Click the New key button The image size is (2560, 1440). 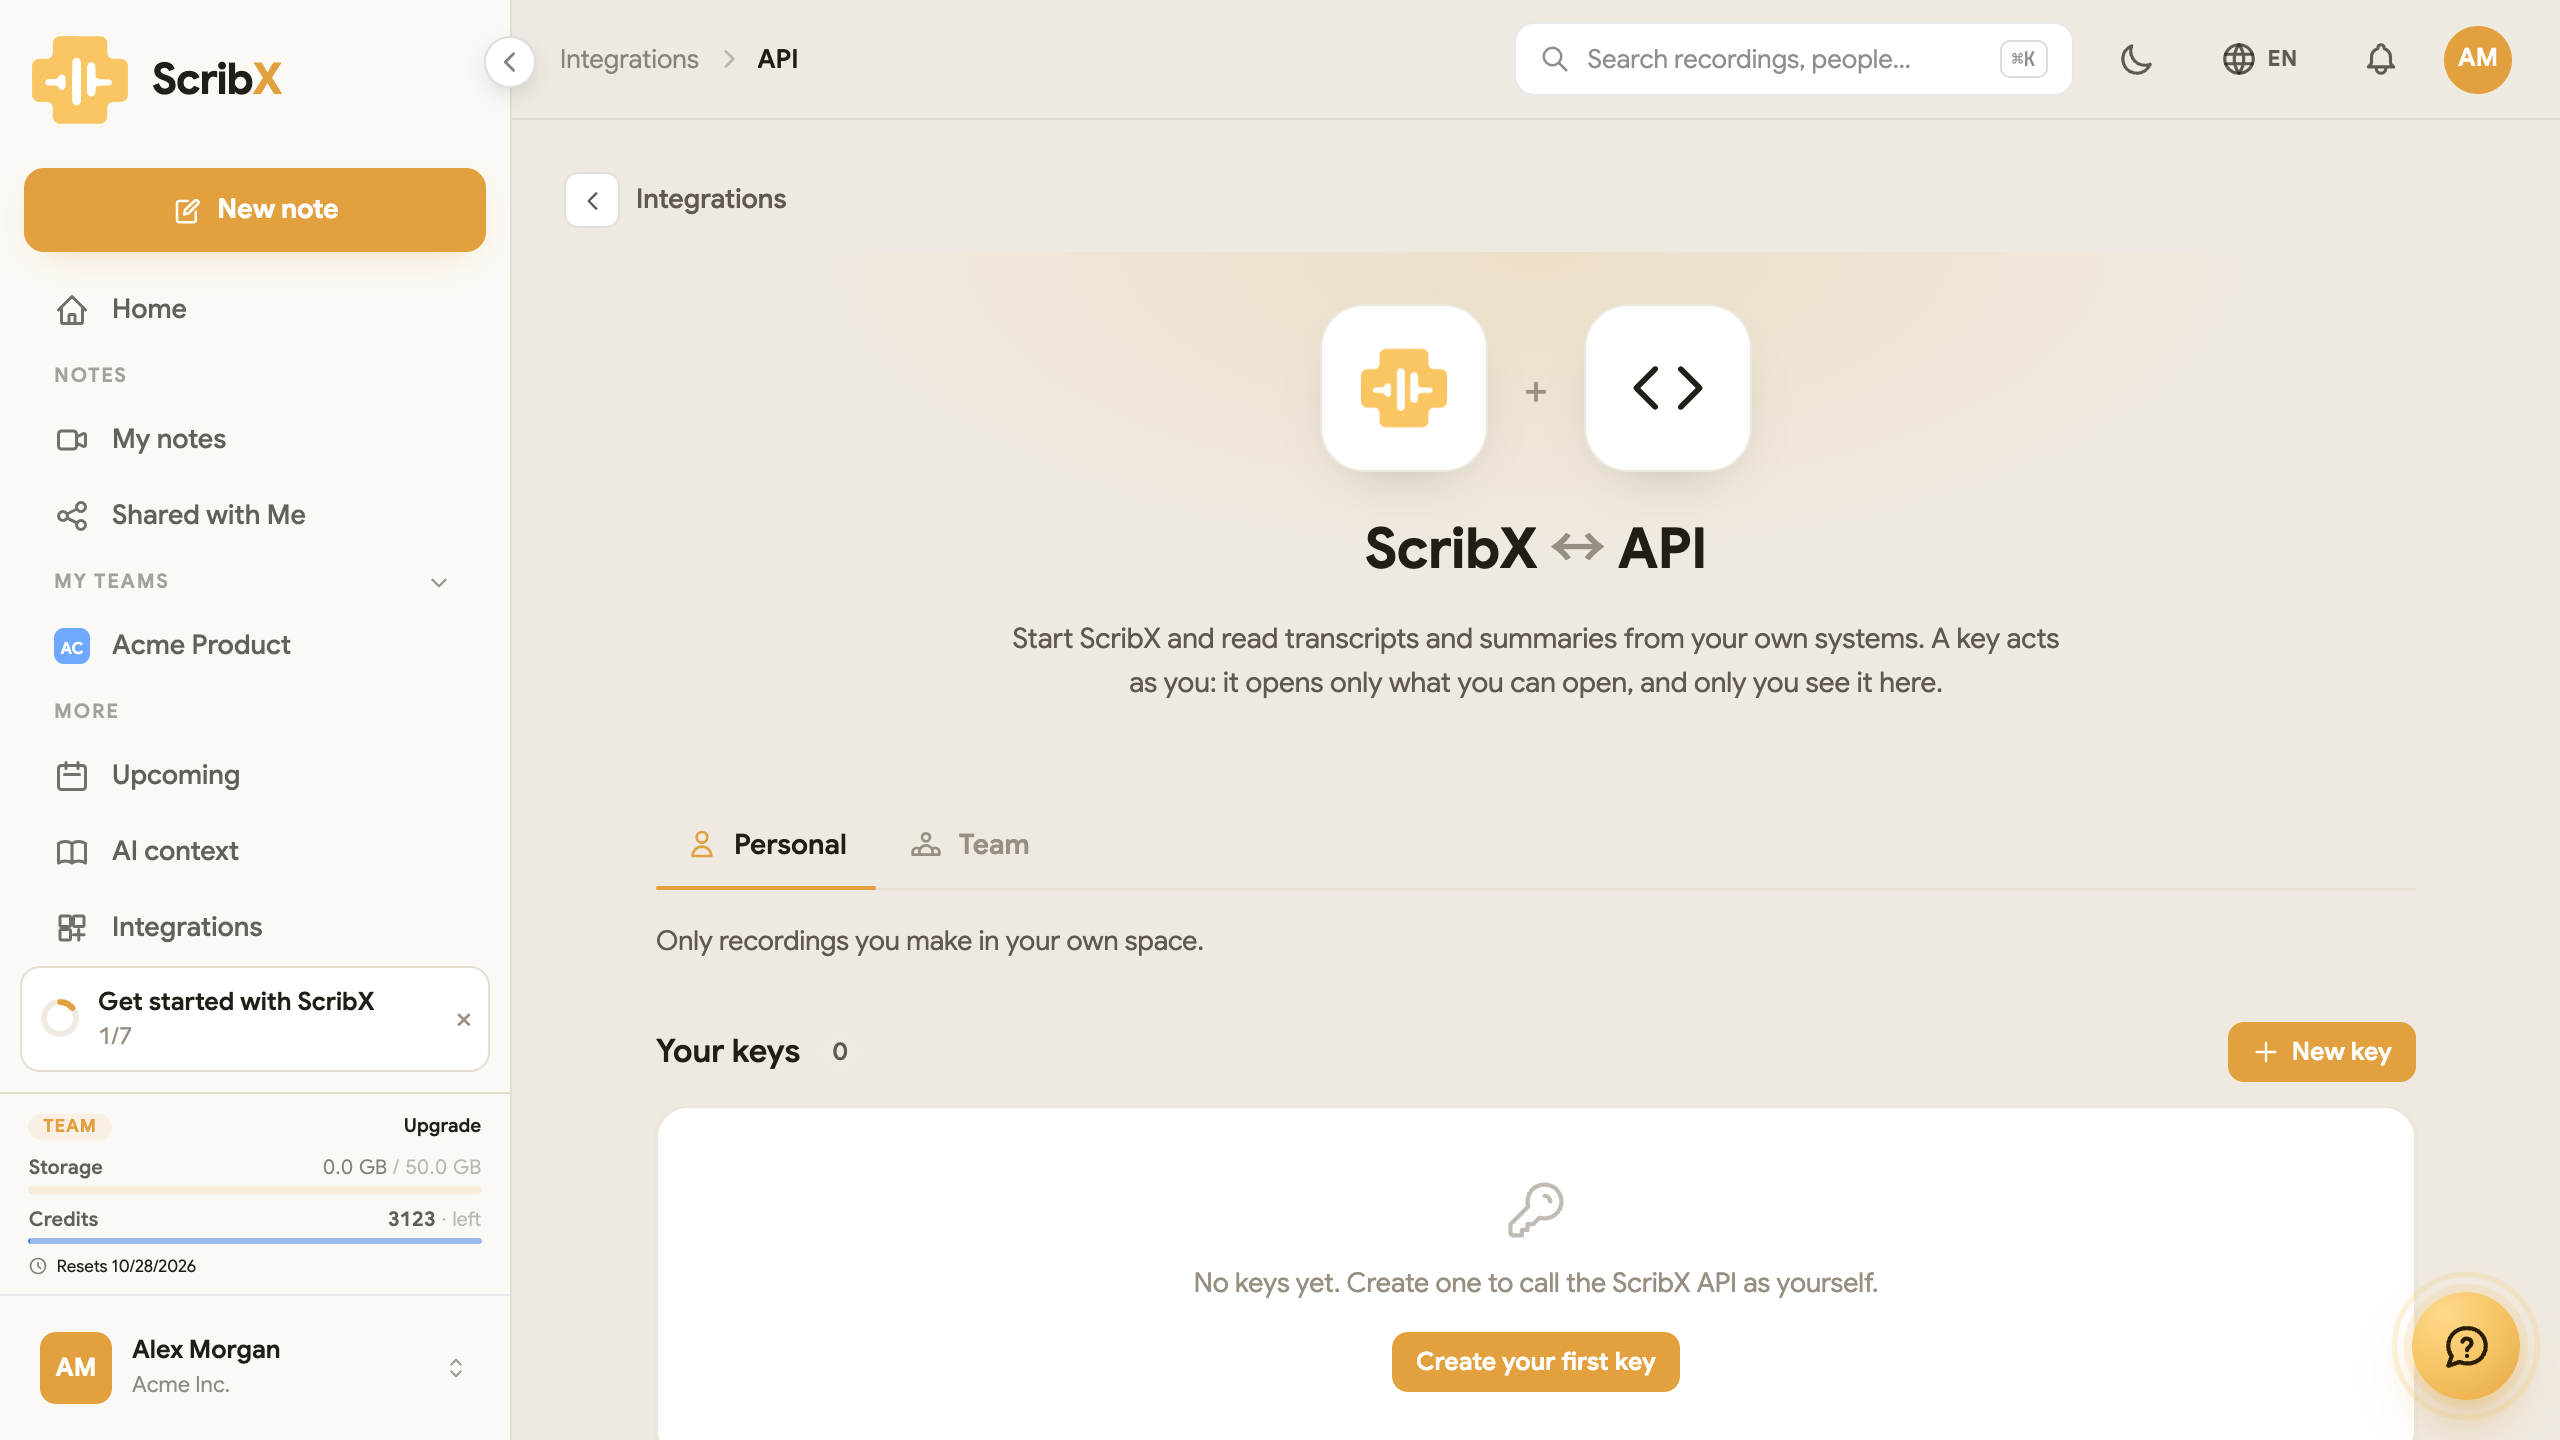2321,1051
